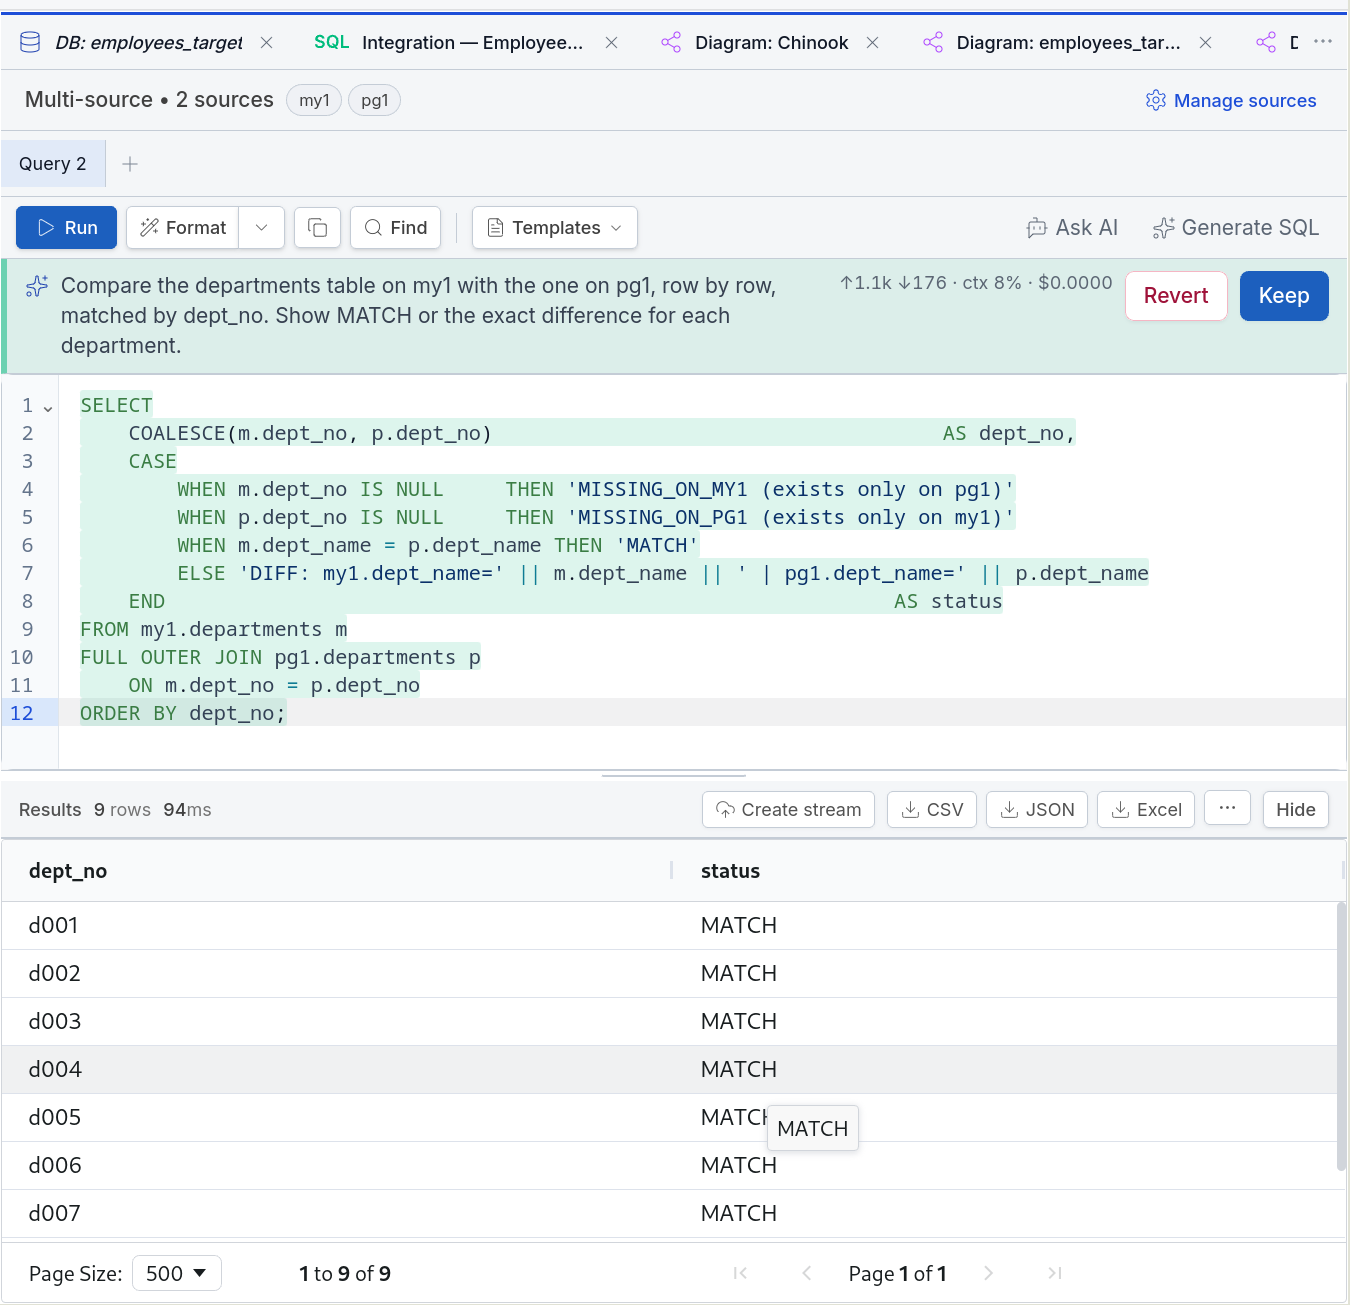
Task: Close the Integration — Employee tab
Action: click(612, 42)
